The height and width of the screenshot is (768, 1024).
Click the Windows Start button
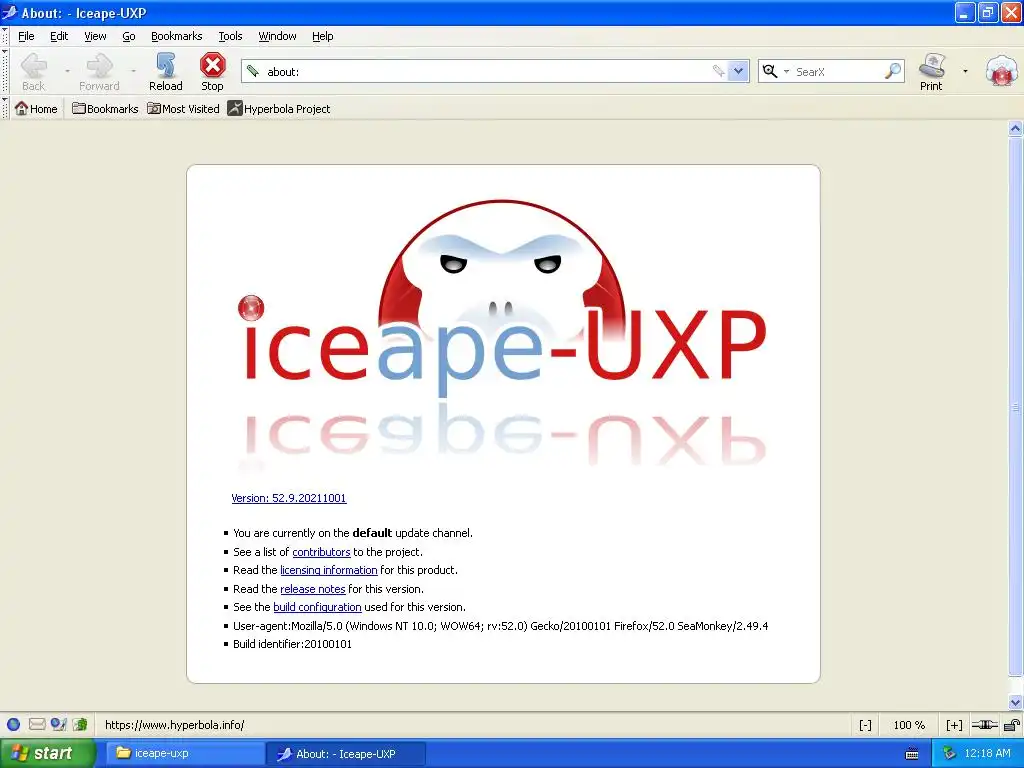pos(48,754)
